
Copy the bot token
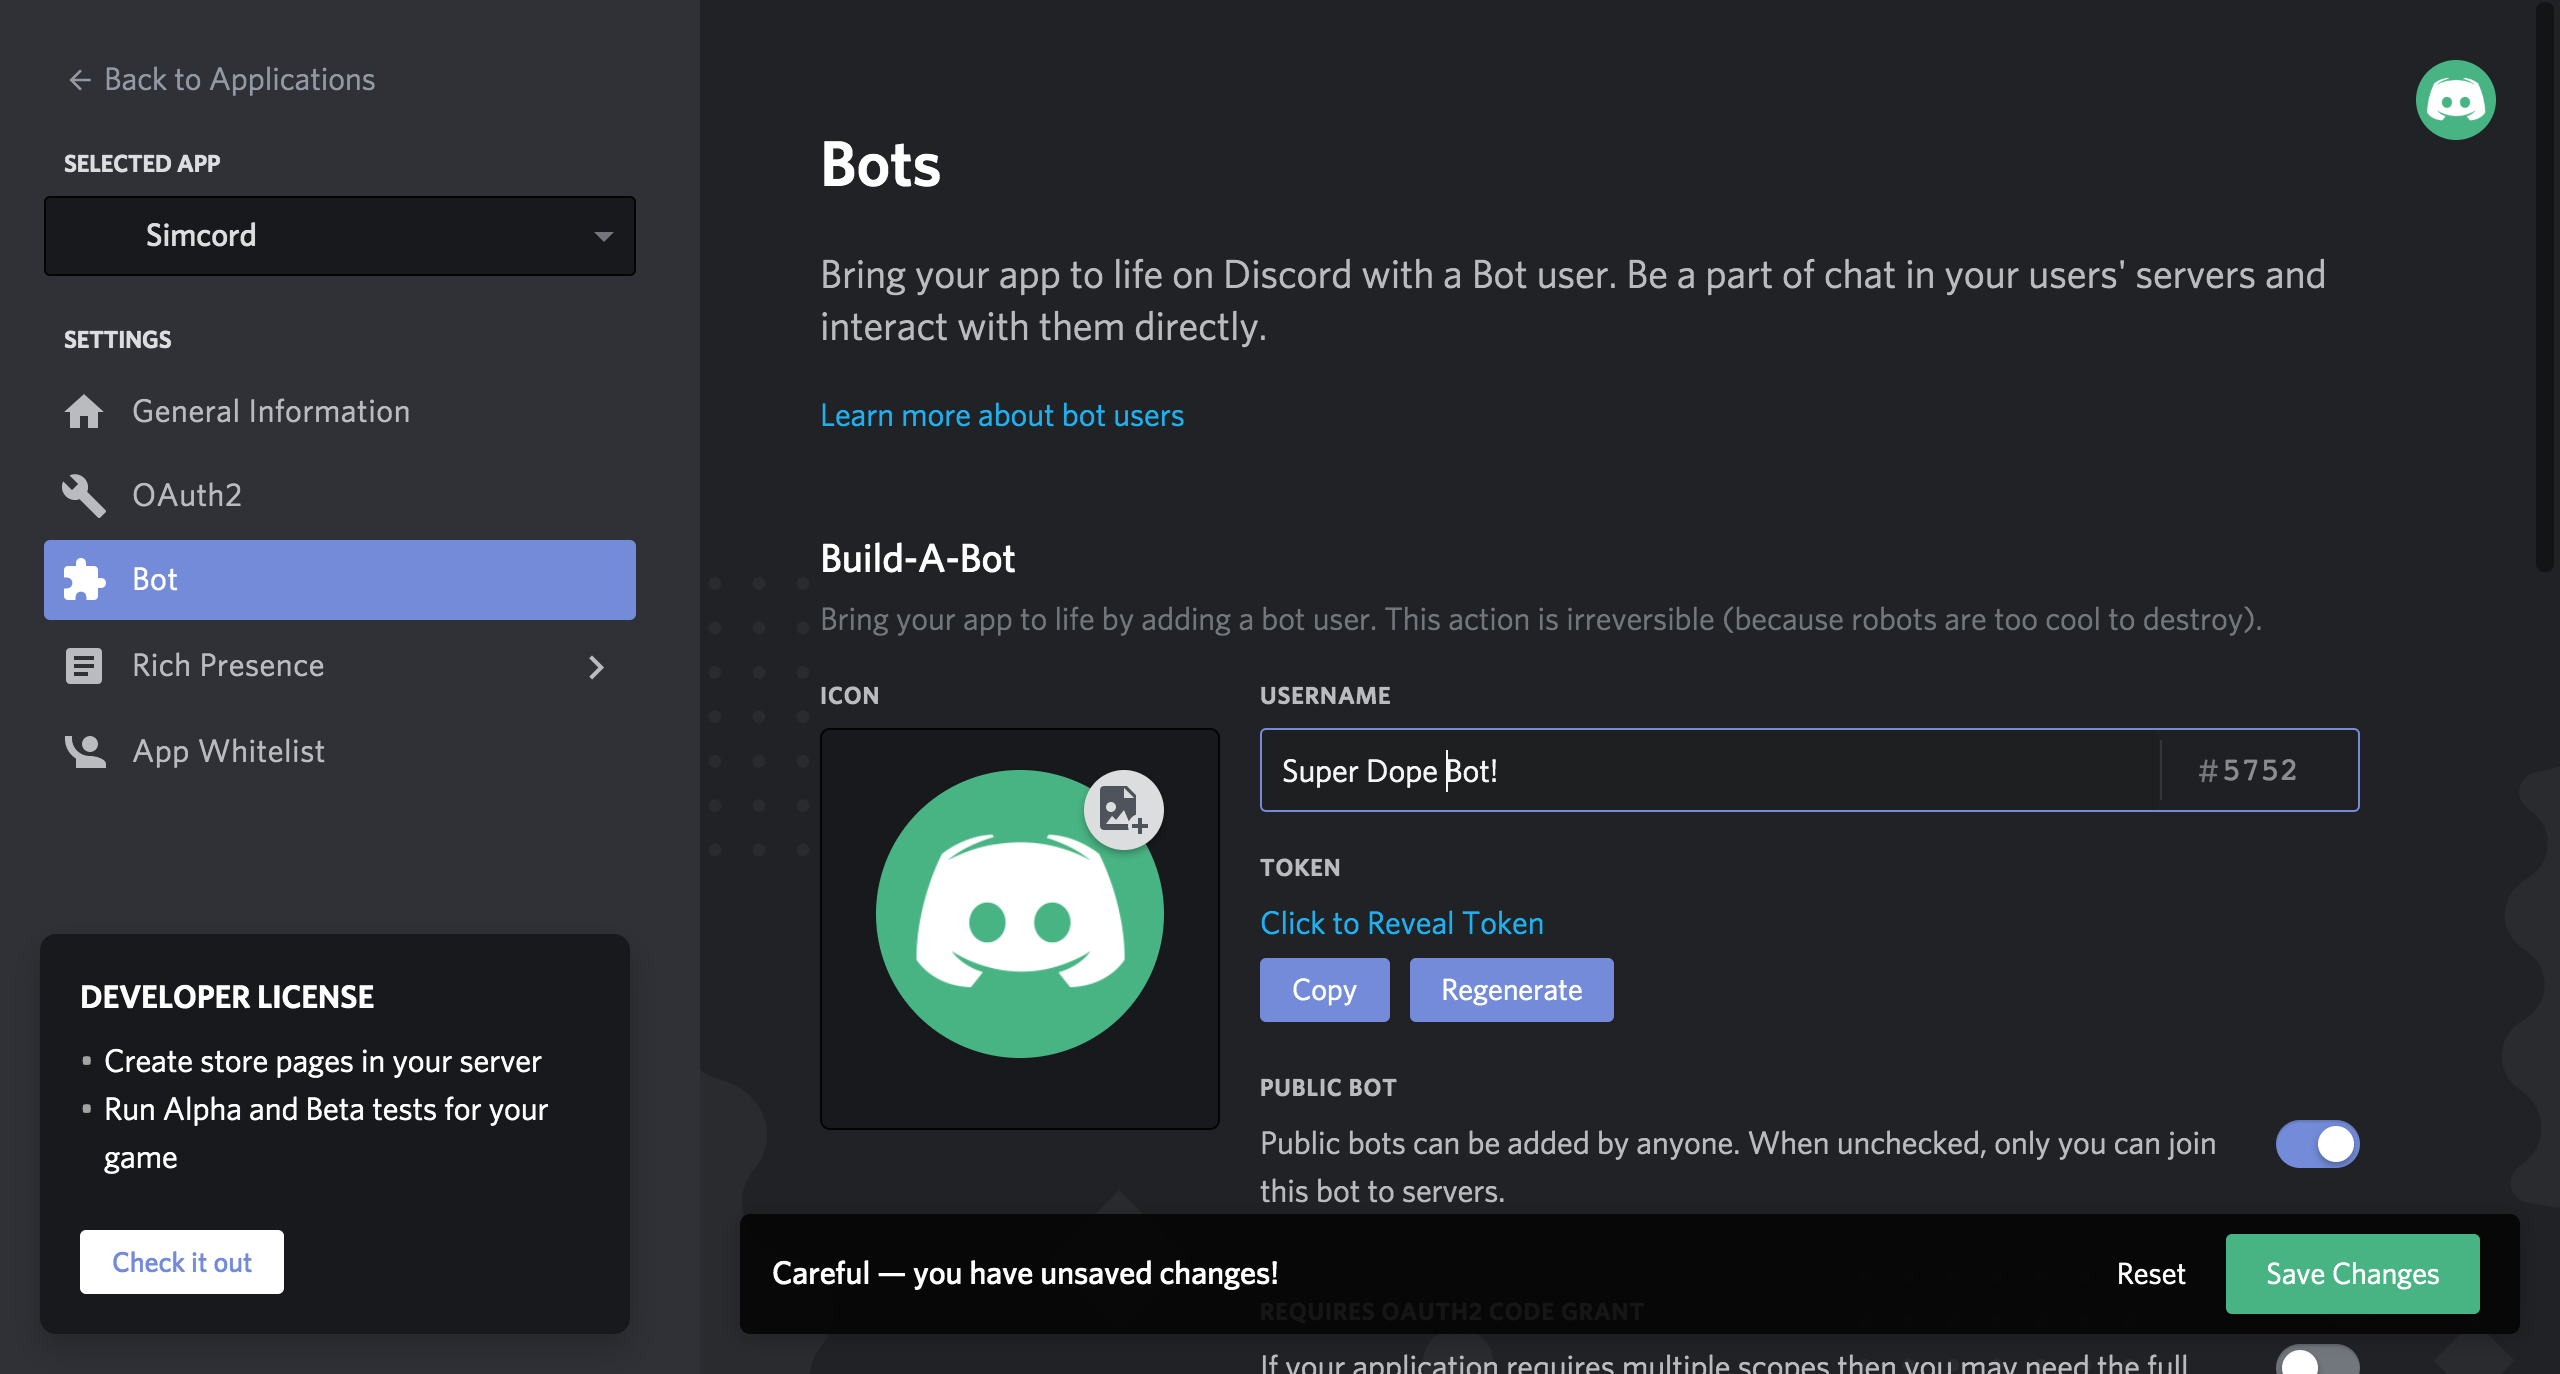(1324, 989)
